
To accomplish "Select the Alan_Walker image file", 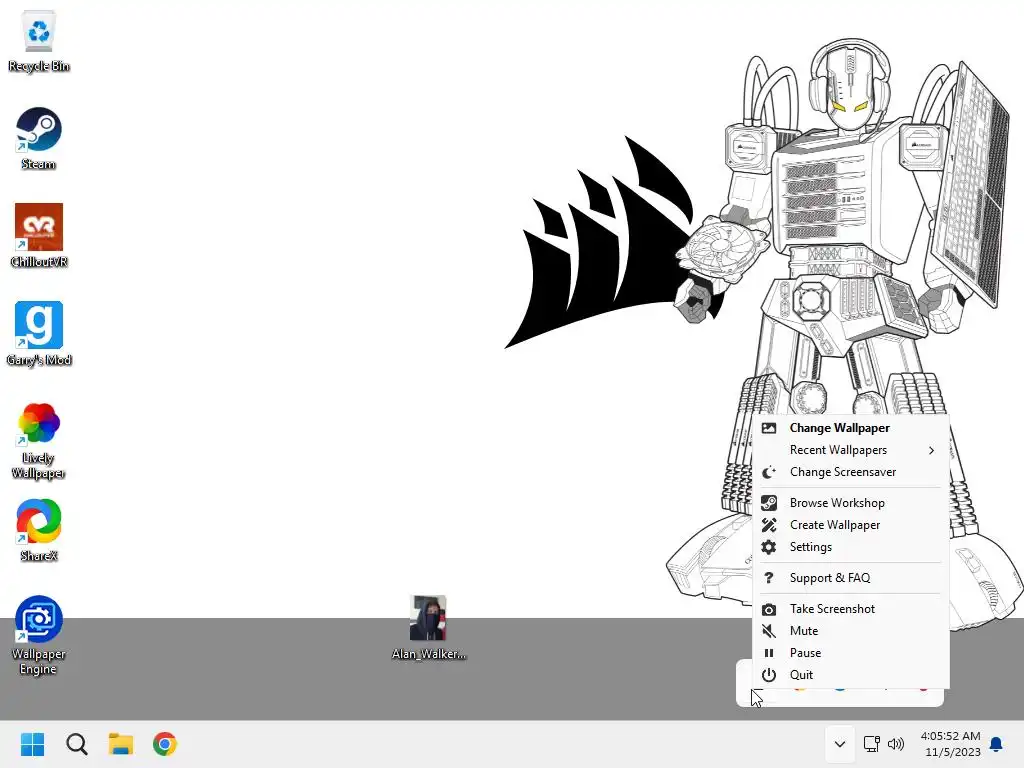I will 428,628.
